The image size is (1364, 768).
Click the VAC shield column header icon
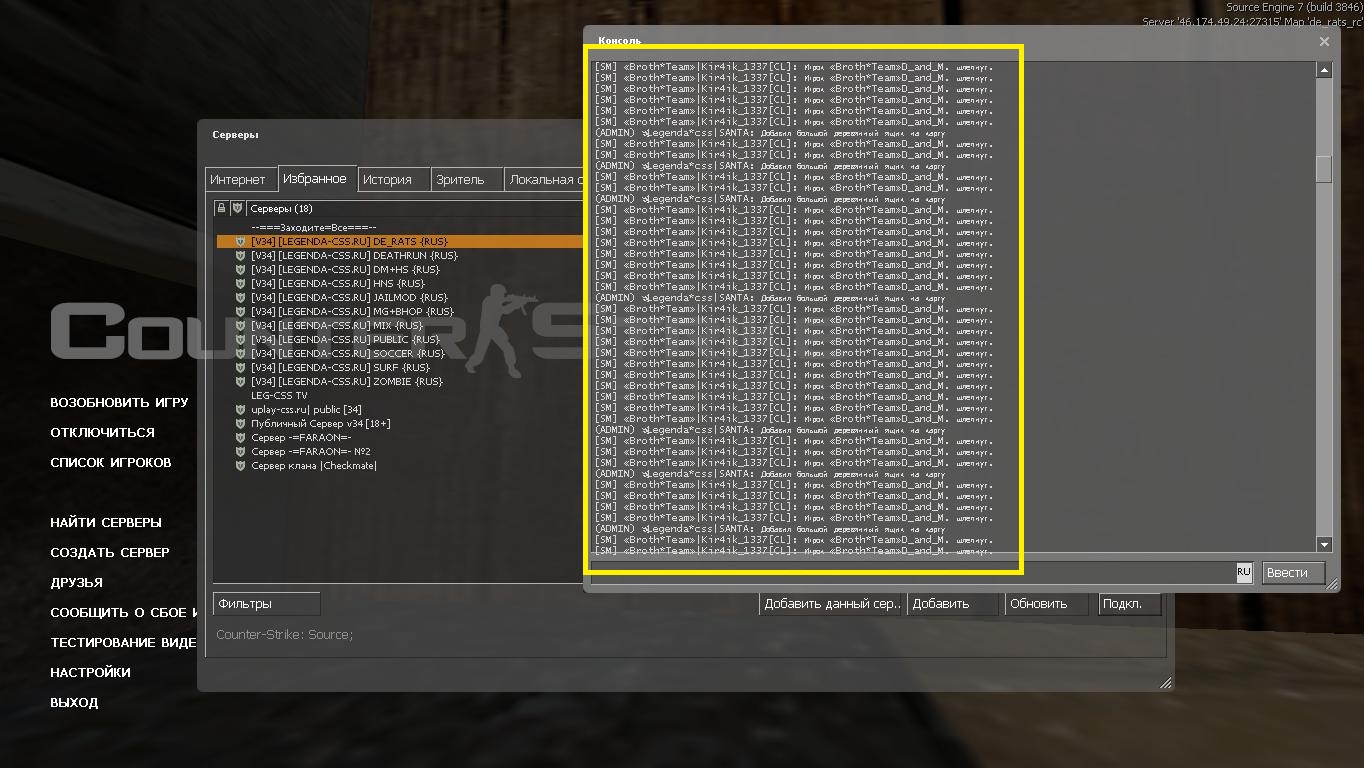tap(237, 208)
